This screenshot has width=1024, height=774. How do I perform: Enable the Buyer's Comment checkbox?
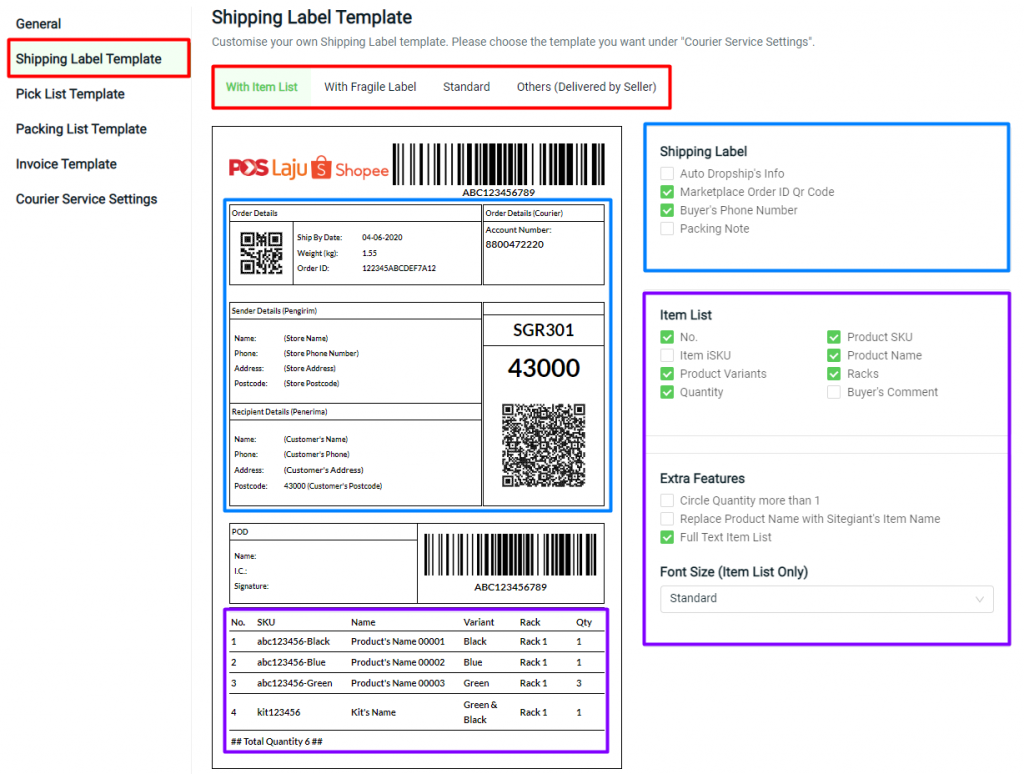pyautogui.click(x=833, y=392)
